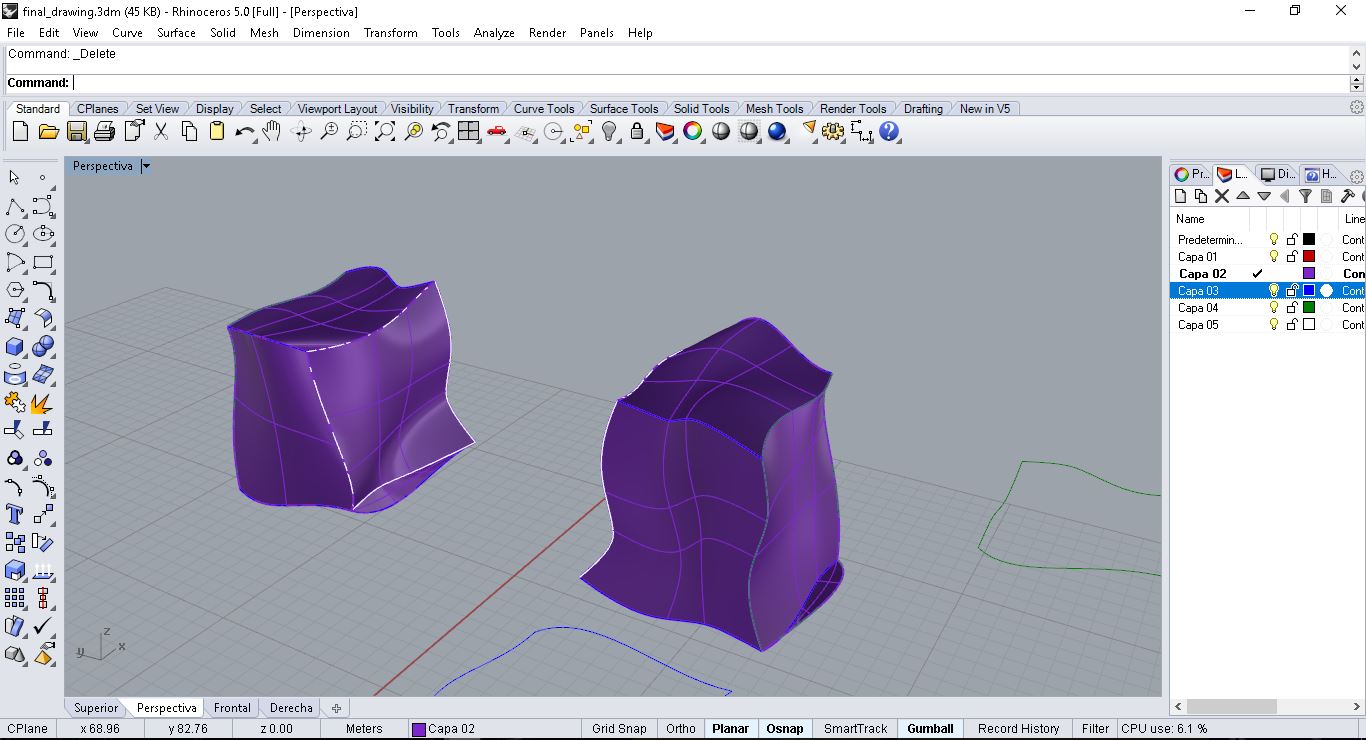Toggle visibility bulb of Capa 03 layer

(1274, 291)
